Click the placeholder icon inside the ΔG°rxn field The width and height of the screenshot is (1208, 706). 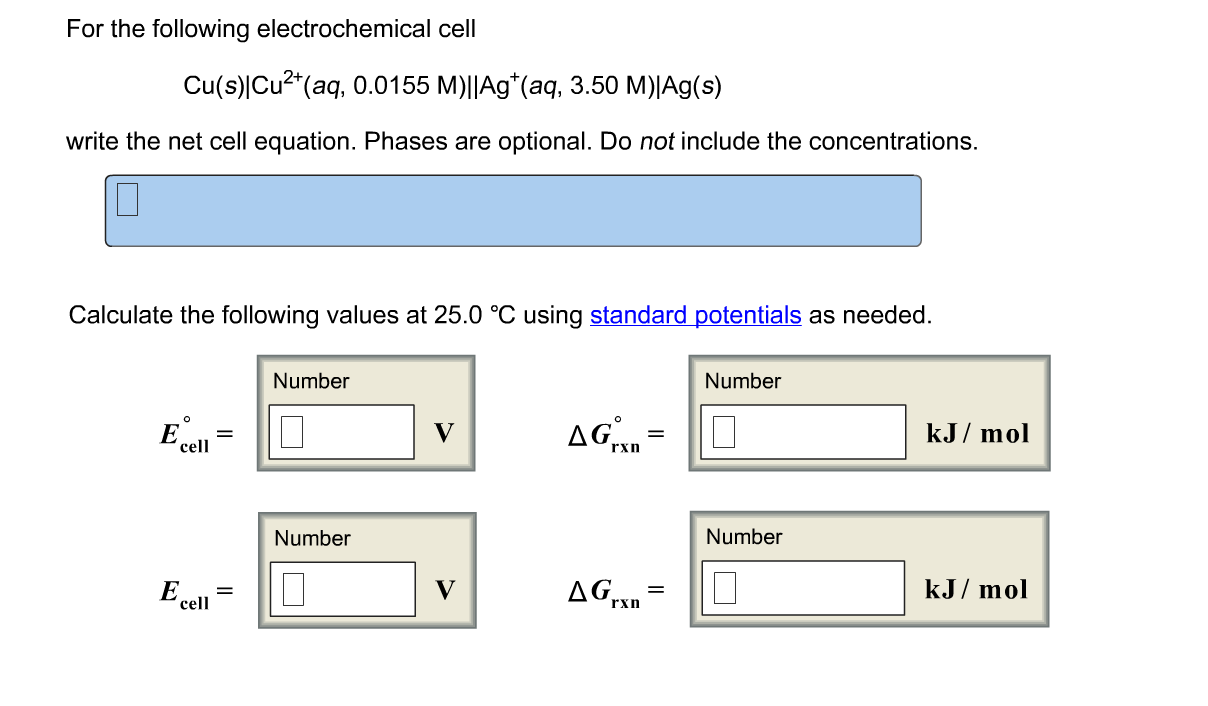723,431
